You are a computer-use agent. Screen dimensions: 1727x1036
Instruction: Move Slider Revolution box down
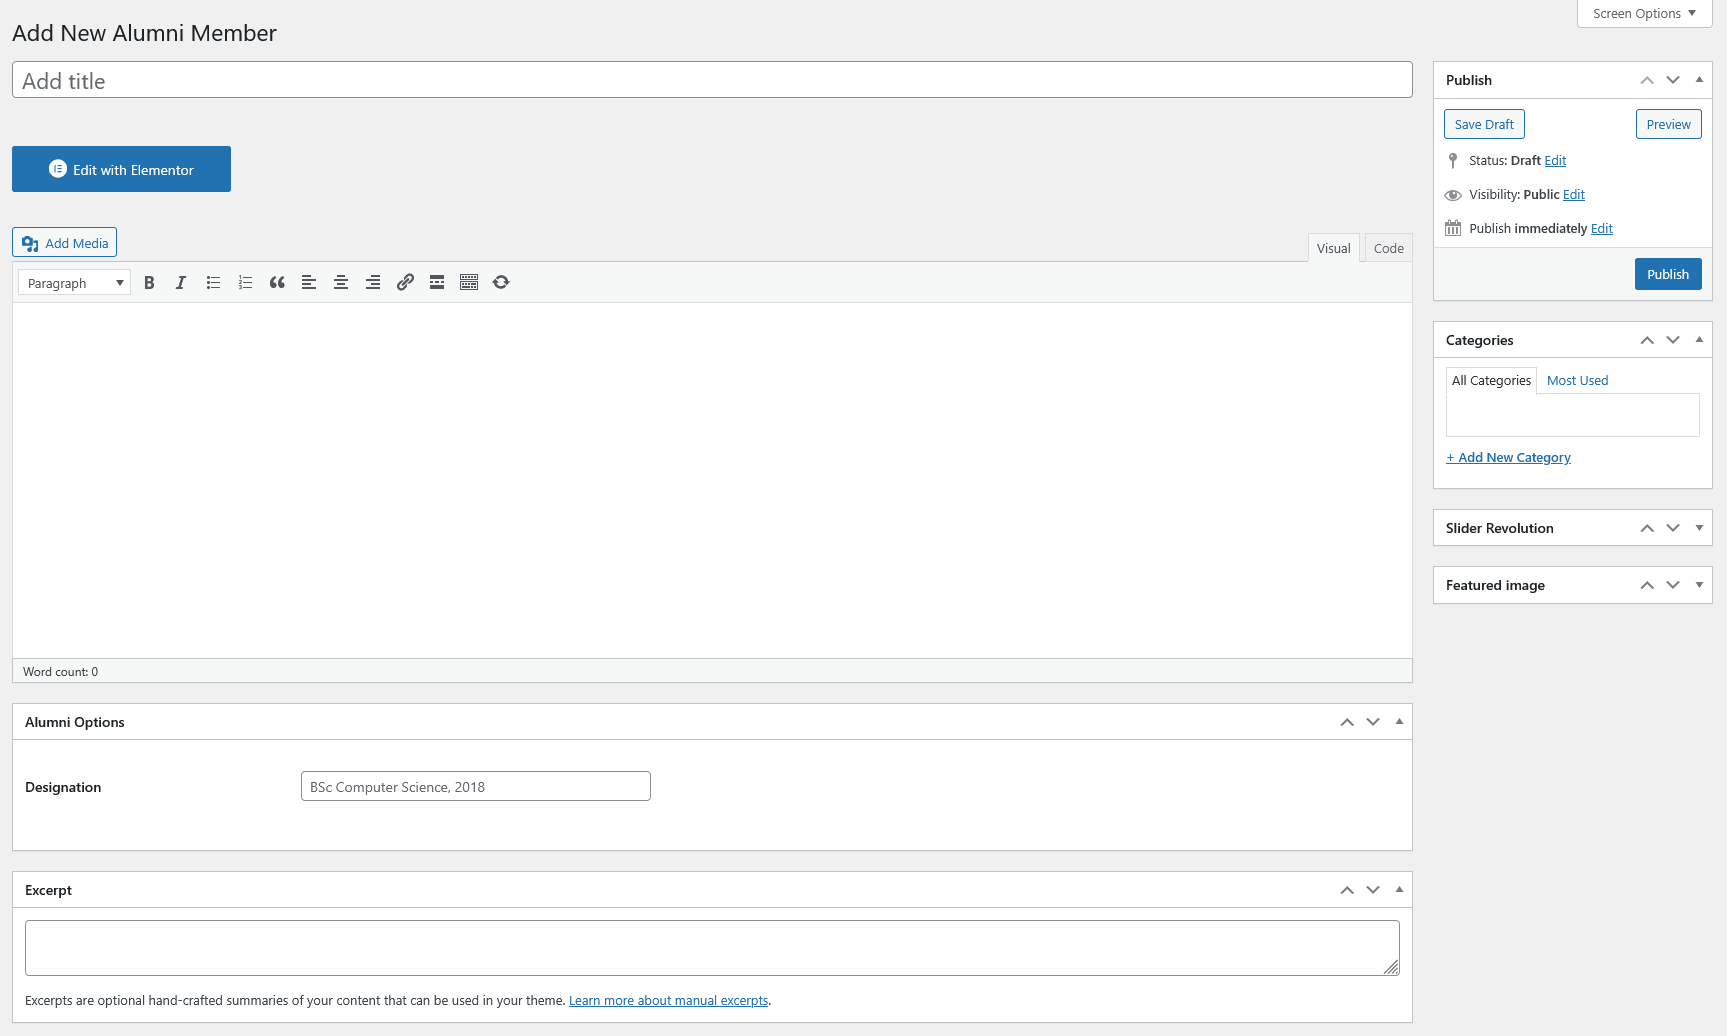(x=1673, y=528)
